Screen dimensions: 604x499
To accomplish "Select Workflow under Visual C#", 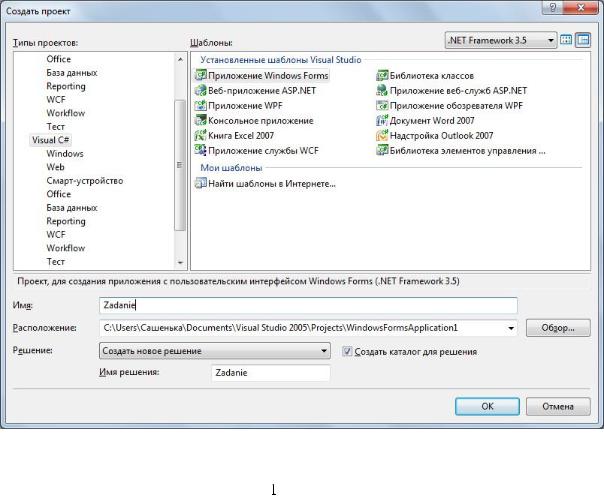I will (65, 248).
